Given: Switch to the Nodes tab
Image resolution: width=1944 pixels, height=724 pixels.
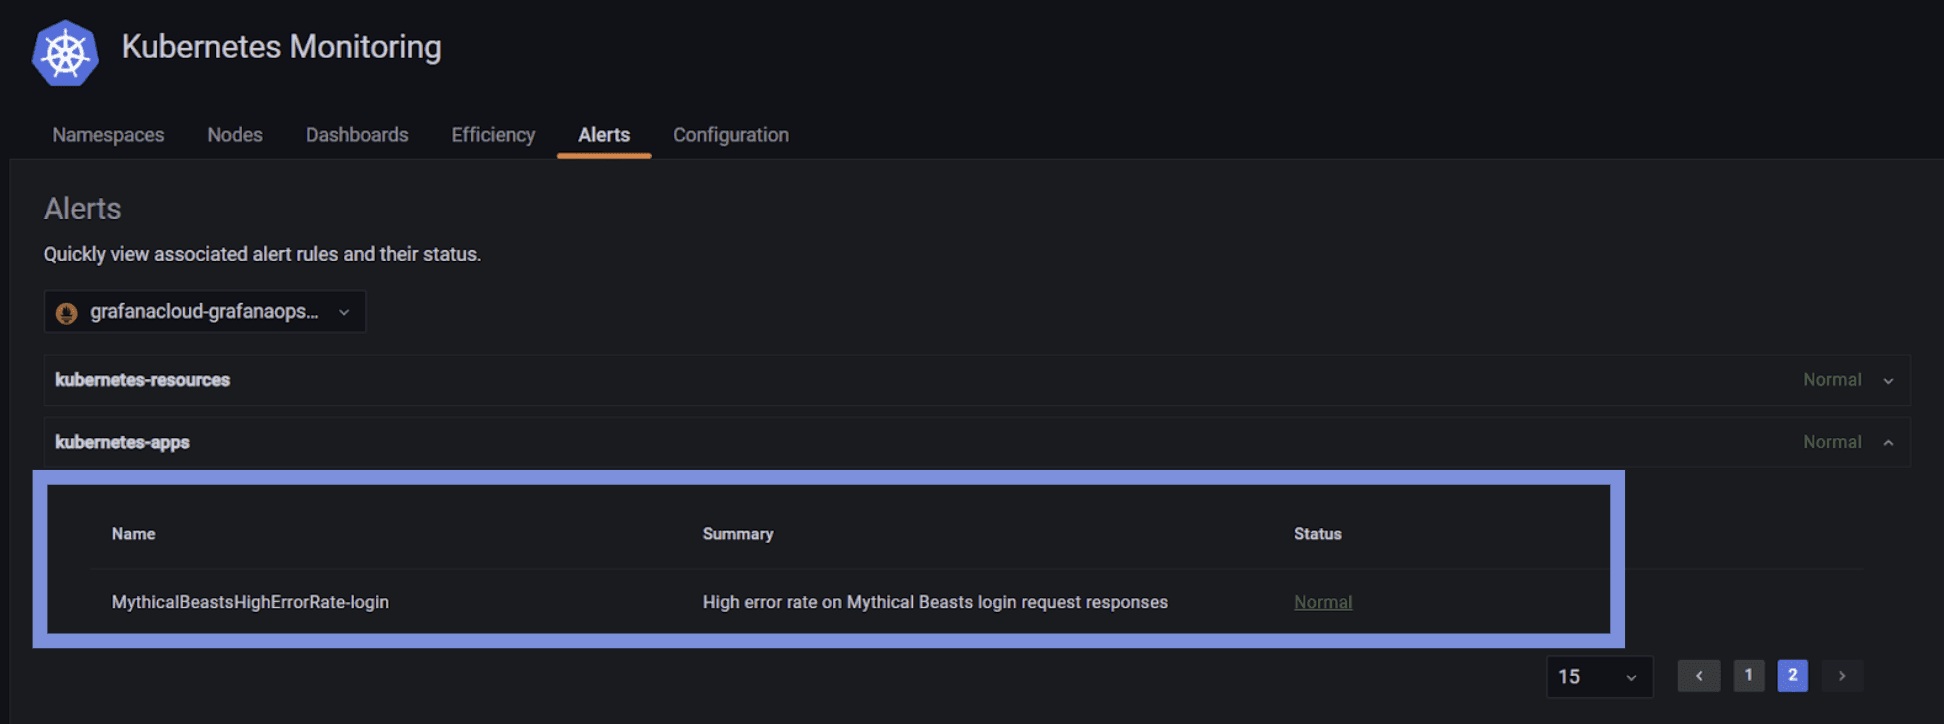Looking at the screenshot, I should tap(234, 134).
